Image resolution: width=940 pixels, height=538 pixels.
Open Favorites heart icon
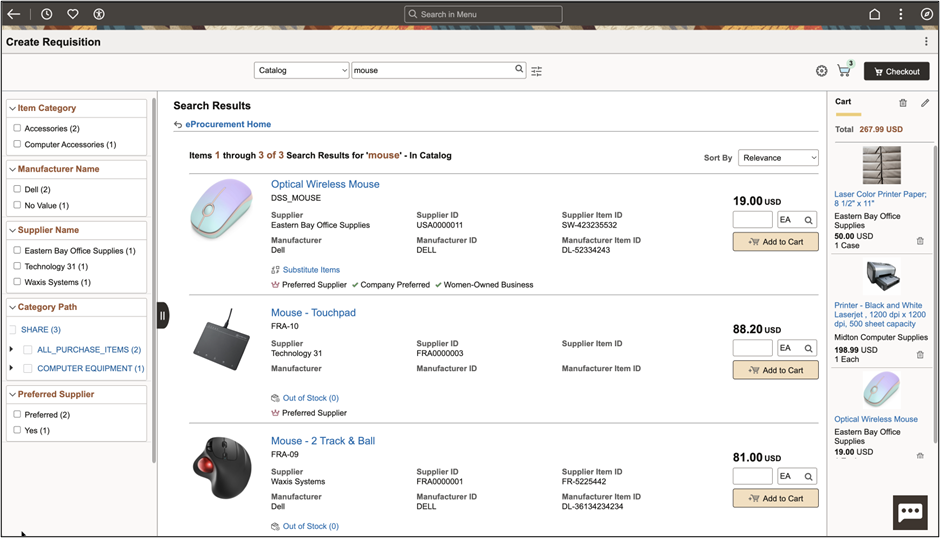(x=73, y=14)
